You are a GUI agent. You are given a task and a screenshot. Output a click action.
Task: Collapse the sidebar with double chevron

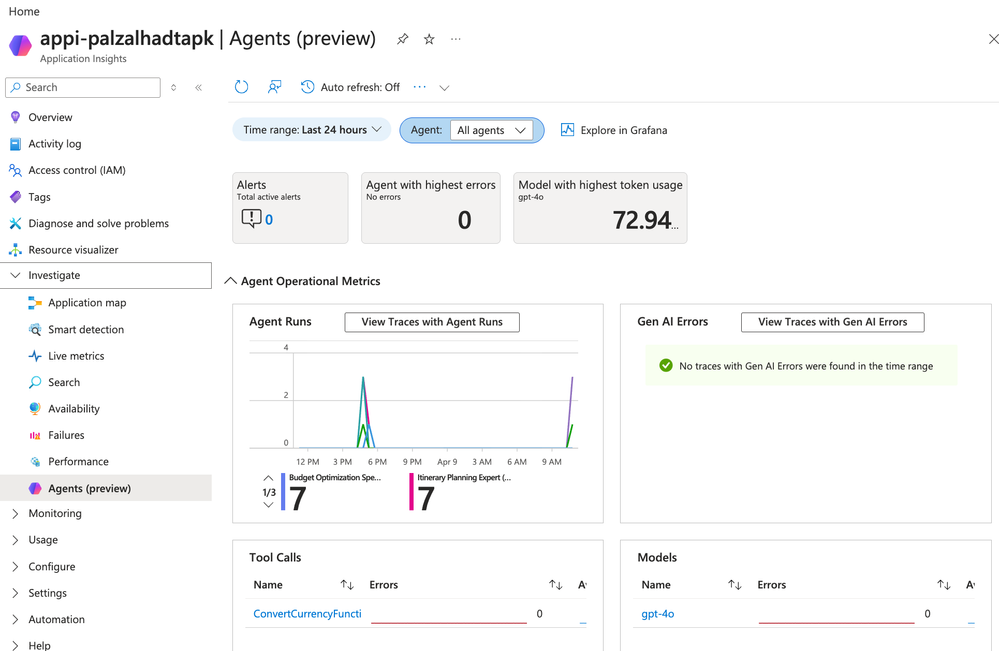(198, 87)
